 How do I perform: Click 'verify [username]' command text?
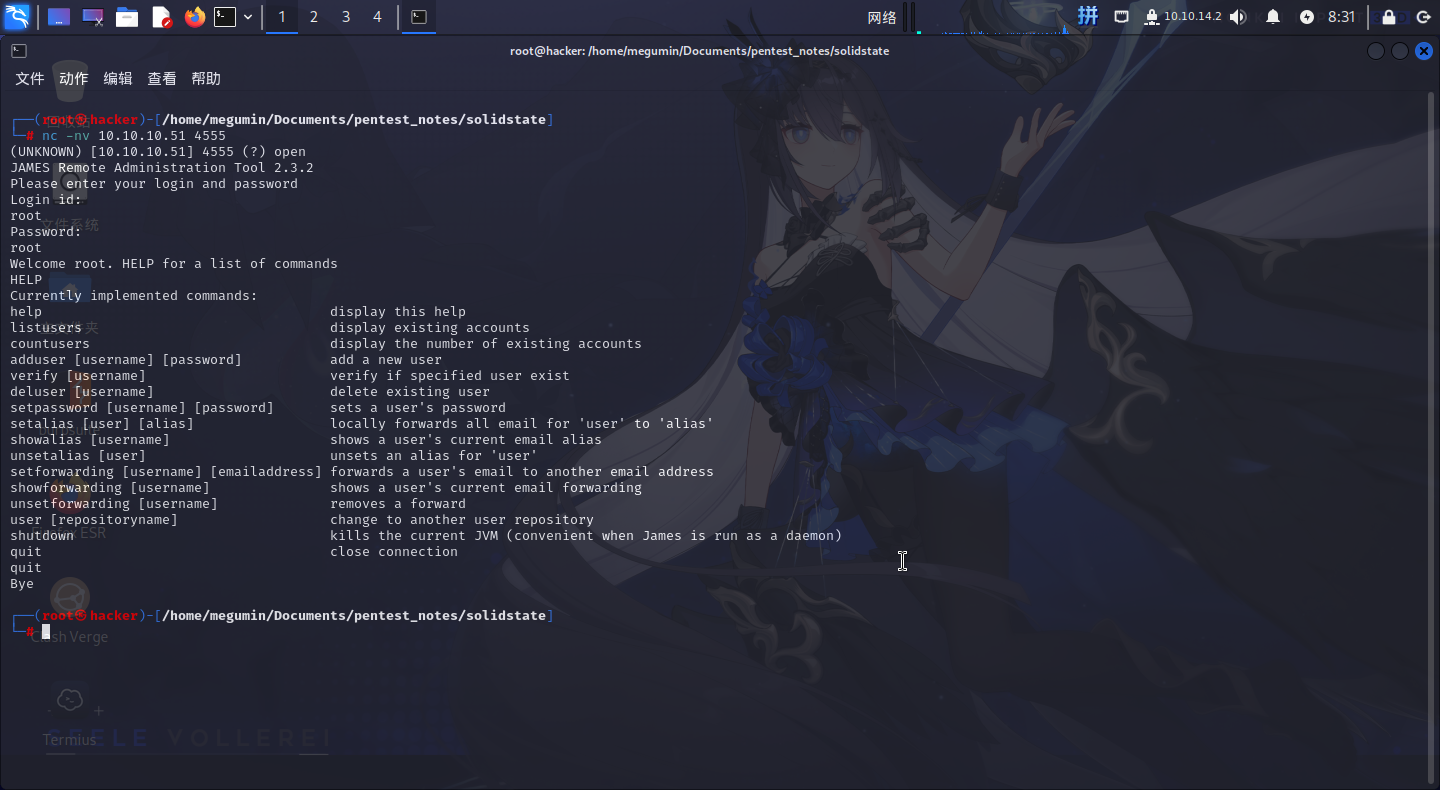click(78, 376)
